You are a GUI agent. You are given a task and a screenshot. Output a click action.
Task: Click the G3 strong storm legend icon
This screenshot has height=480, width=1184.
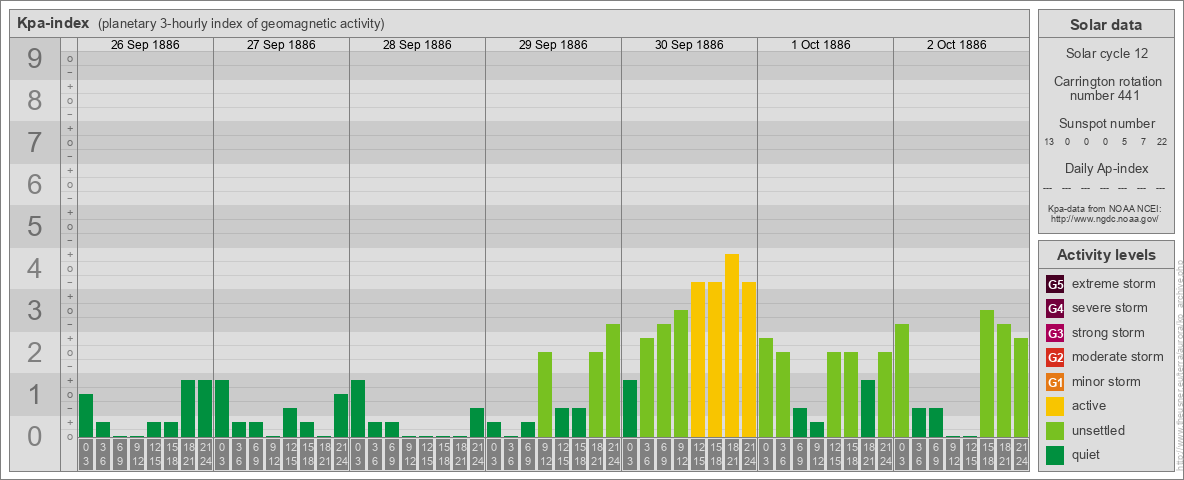coord(1055,333)
